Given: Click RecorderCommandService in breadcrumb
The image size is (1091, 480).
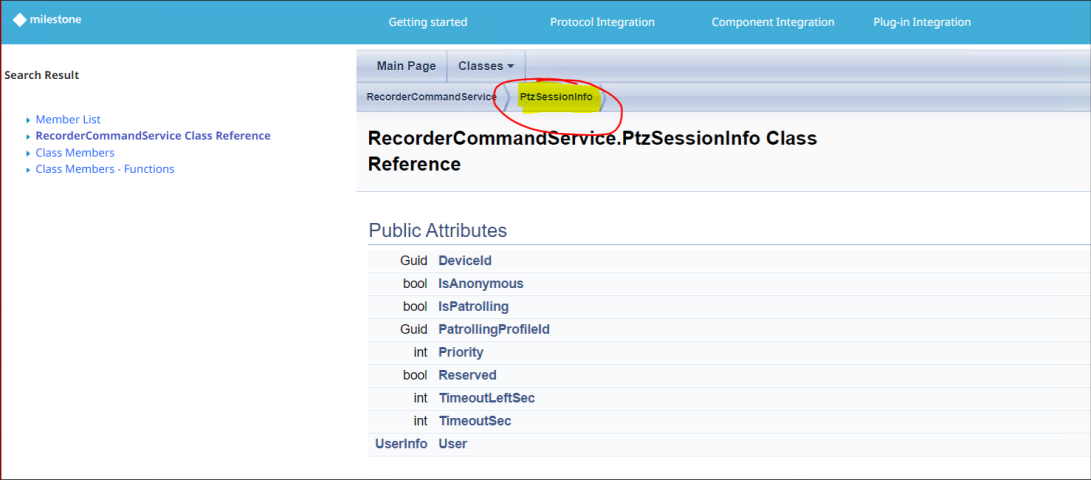Looking at the screenshot, I should point(431,97).
